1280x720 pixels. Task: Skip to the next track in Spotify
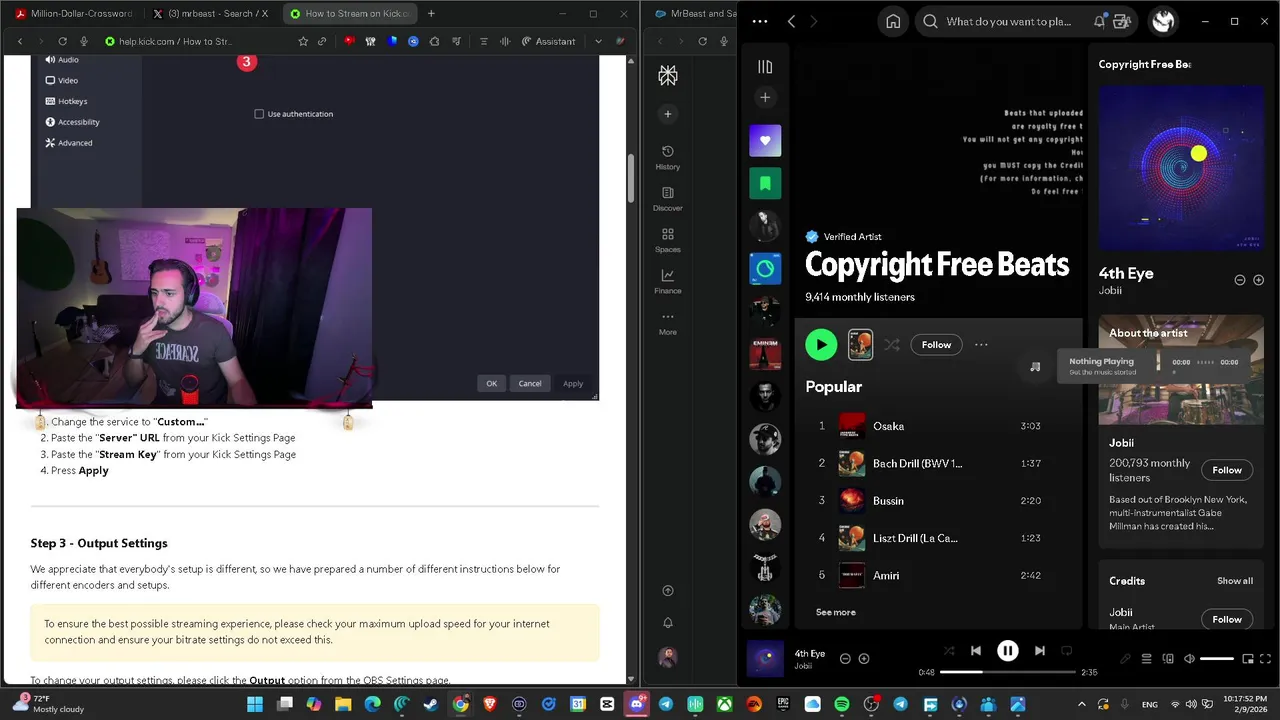pyautogui.click(x=1040, y=651)
